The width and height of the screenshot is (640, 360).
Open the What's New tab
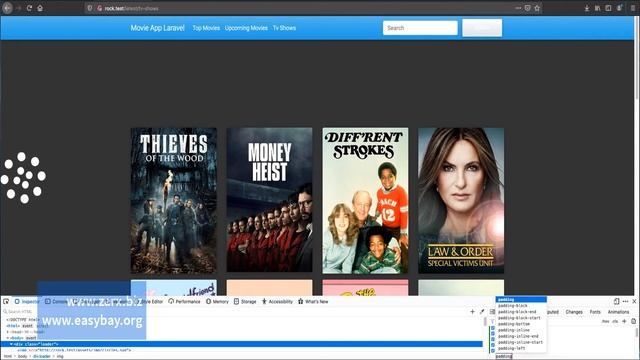(x=313, y=302)
